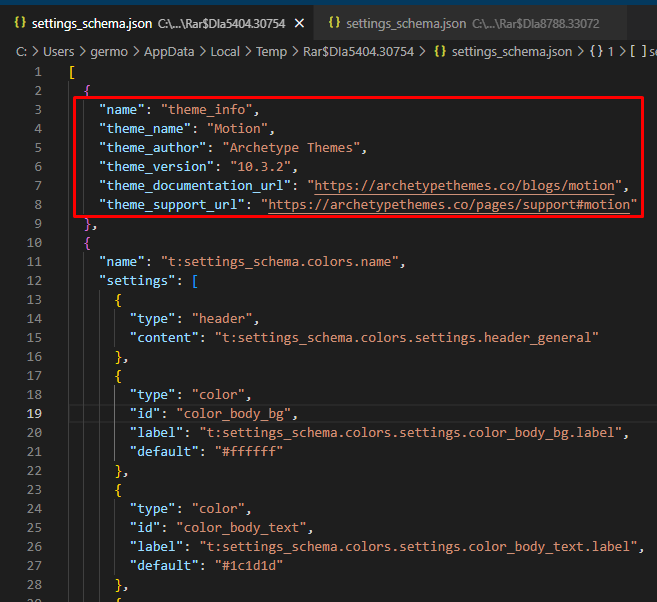Click the "Archetype Themes" author value
The width and height of the screenshot is (657, 602).
[291, 147]
